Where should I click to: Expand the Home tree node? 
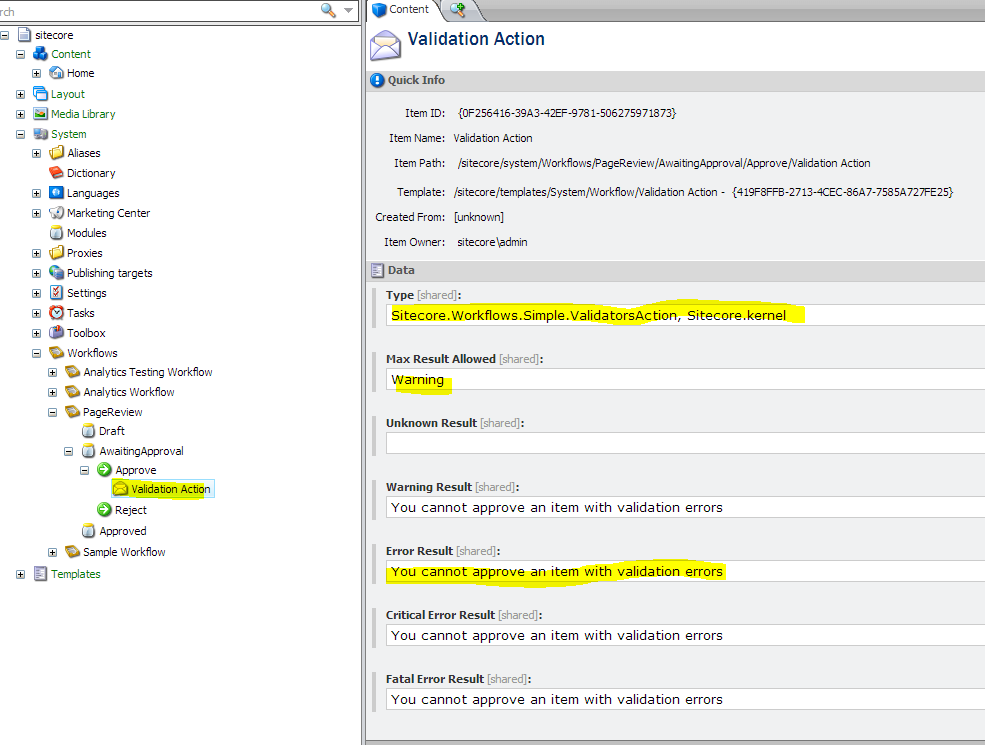tap(36, 73)
